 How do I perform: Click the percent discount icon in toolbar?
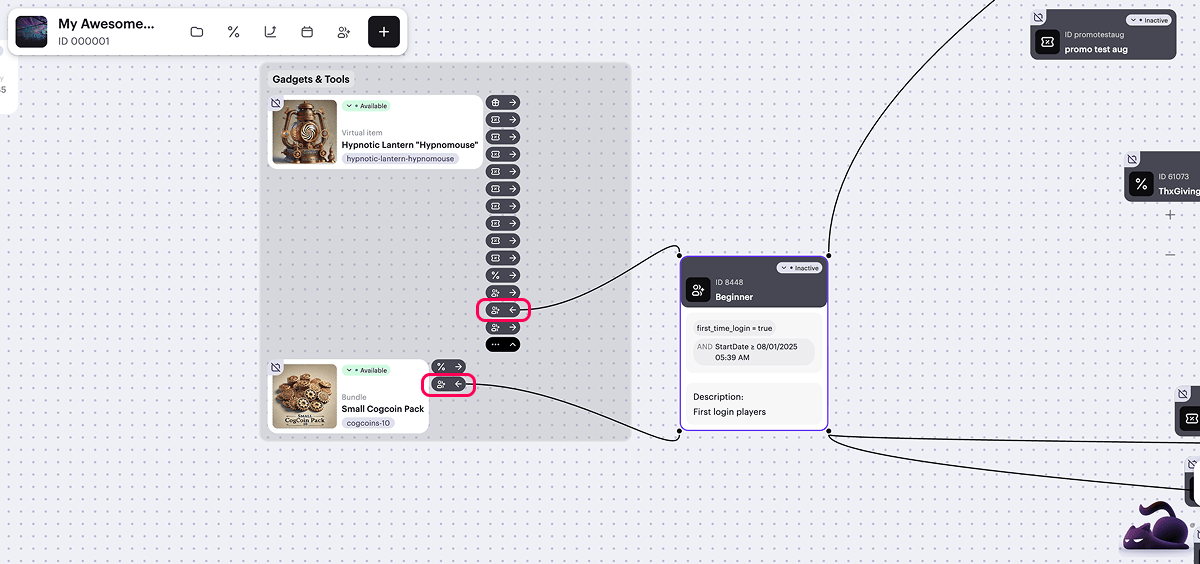[234, 32]
